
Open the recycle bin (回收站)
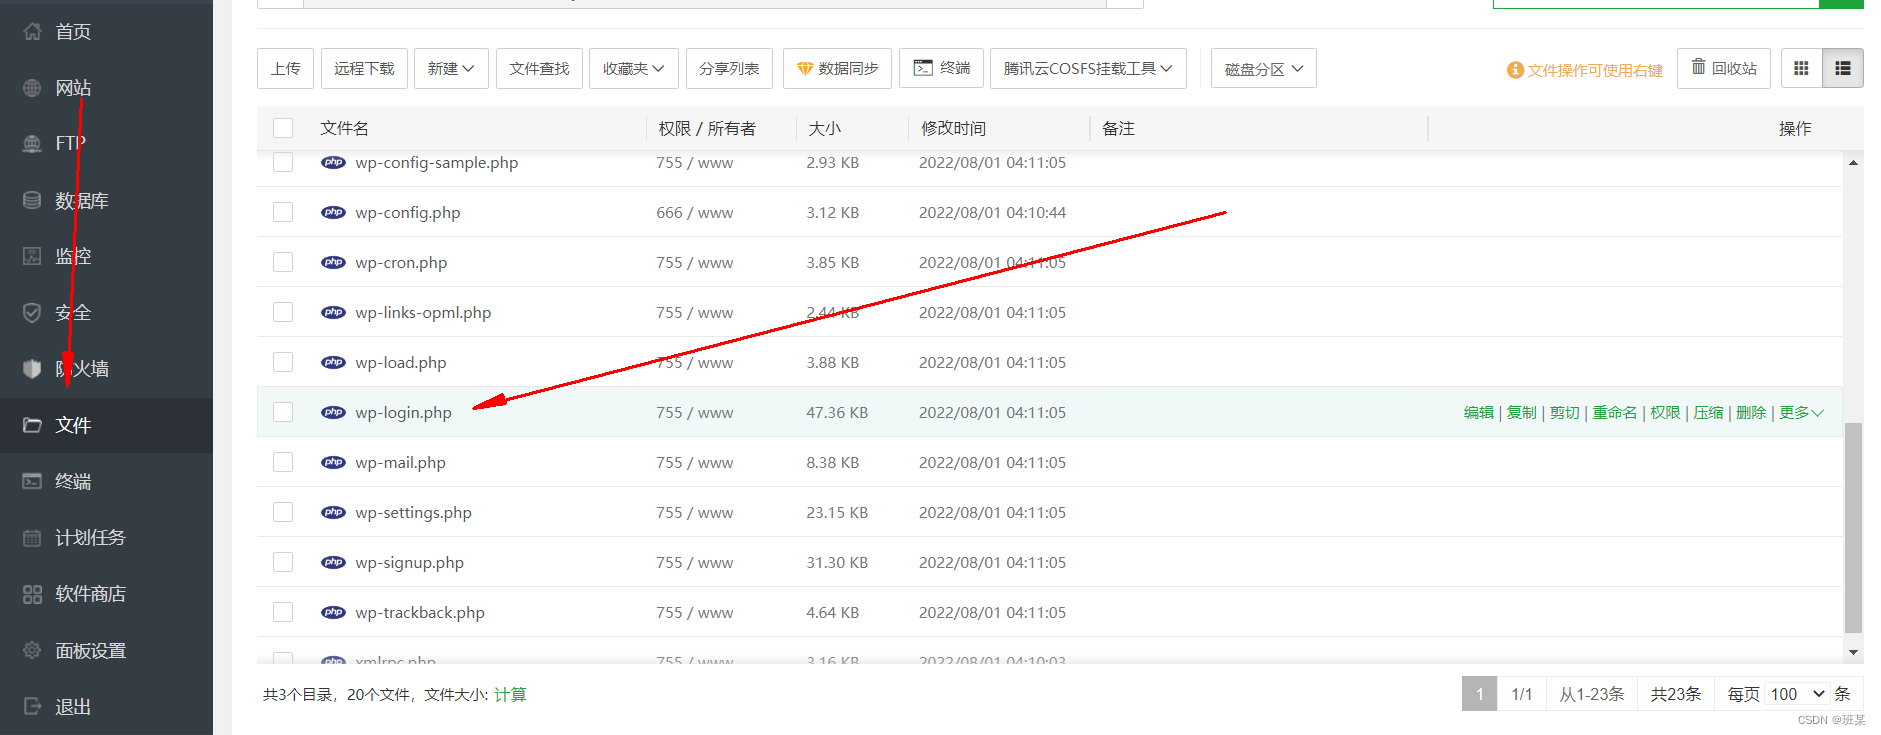pyautogui.click(x=1723, y=68)
